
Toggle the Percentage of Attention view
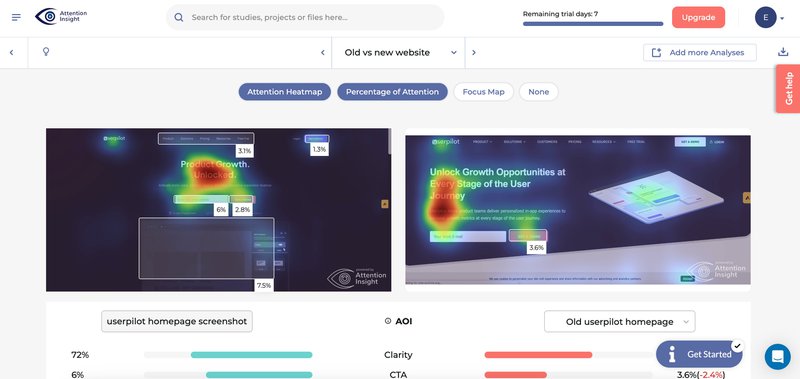pyautogui.click(x=392, y=92)
